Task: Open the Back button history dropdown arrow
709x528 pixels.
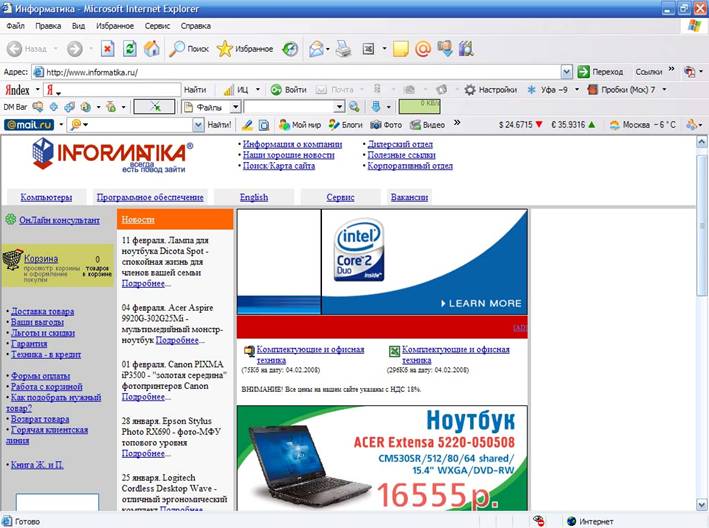Action: point(56,48)
